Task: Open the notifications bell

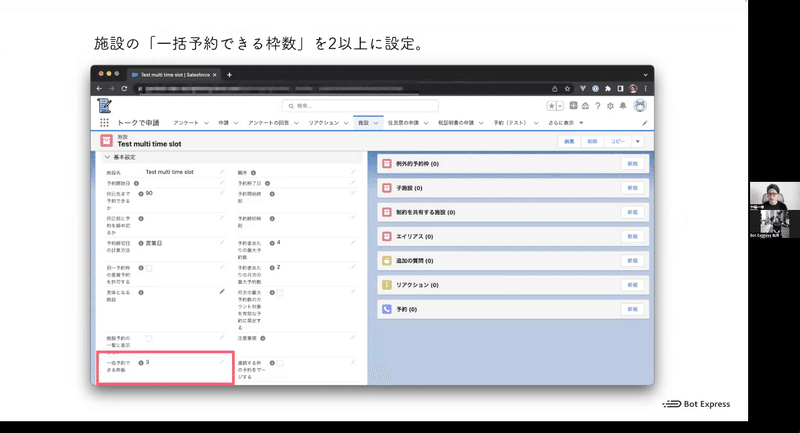Action: tap(623, 106)
